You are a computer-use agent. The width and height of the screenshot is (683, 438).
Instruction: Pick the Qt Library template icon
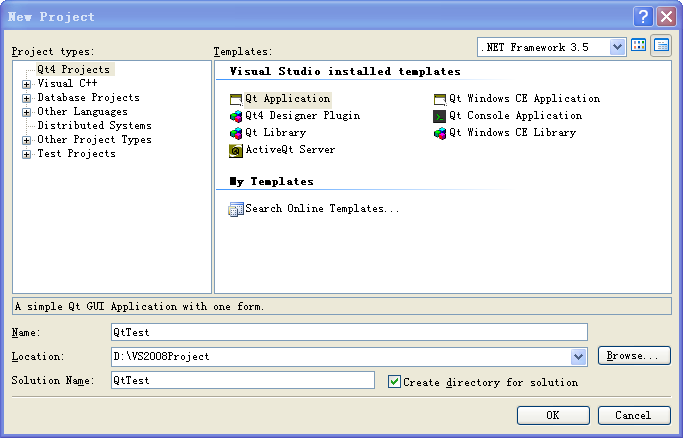[236, 133]
